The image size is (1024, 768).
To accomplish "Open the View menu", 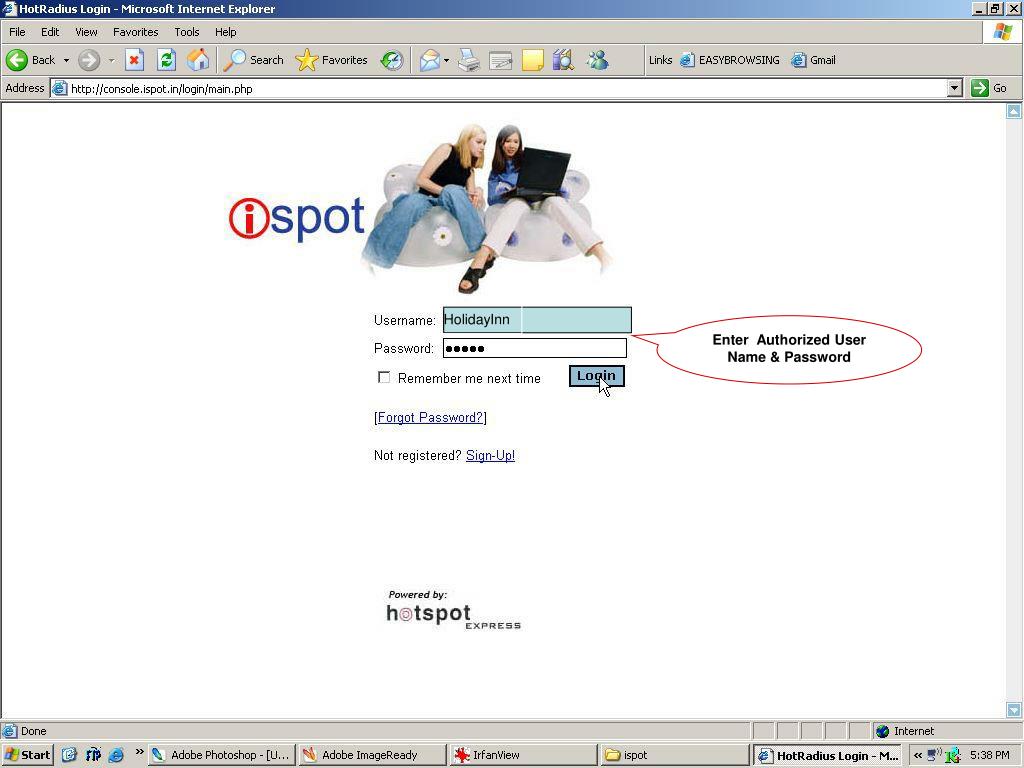I will coord(86,32).
